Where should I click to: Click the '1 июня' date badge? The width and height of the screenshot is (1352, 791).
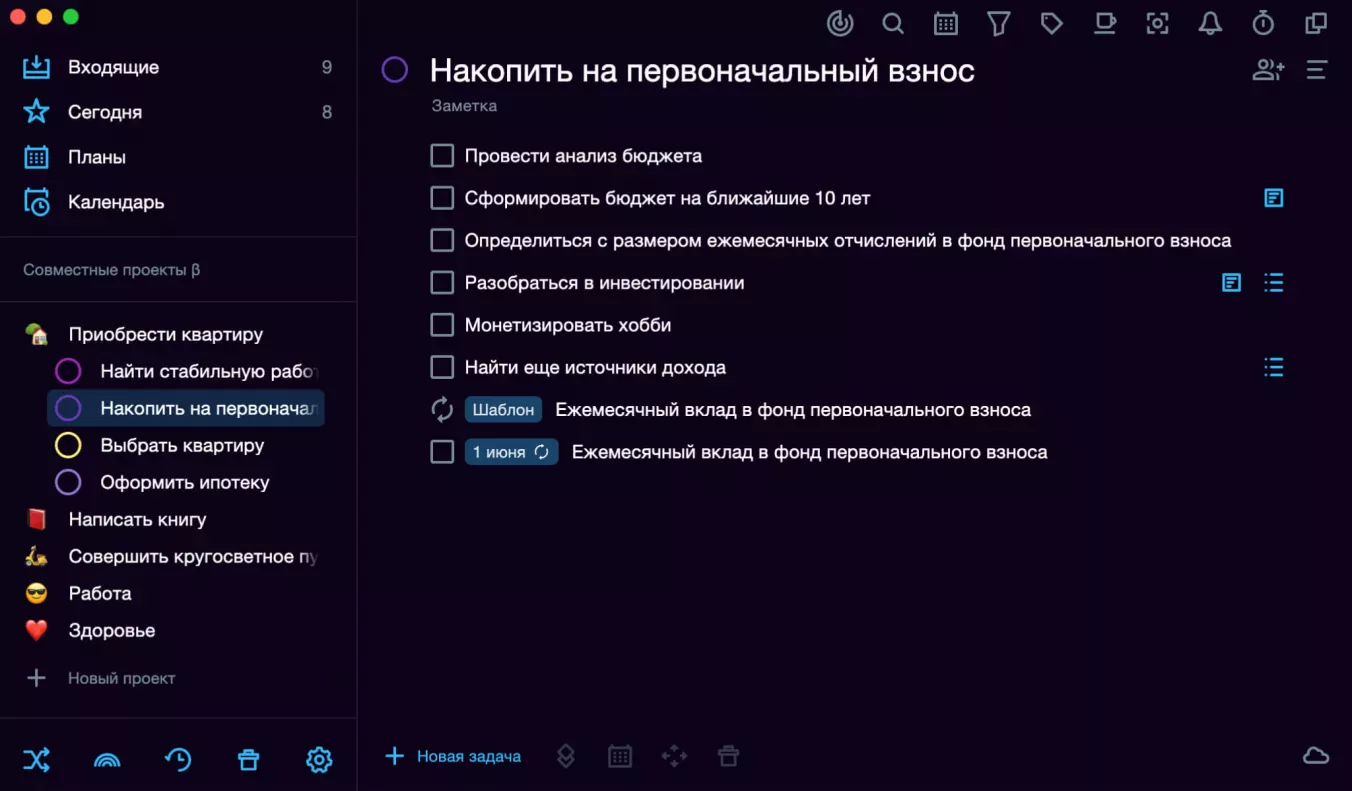pyautogui.click(x=511, y=452)
